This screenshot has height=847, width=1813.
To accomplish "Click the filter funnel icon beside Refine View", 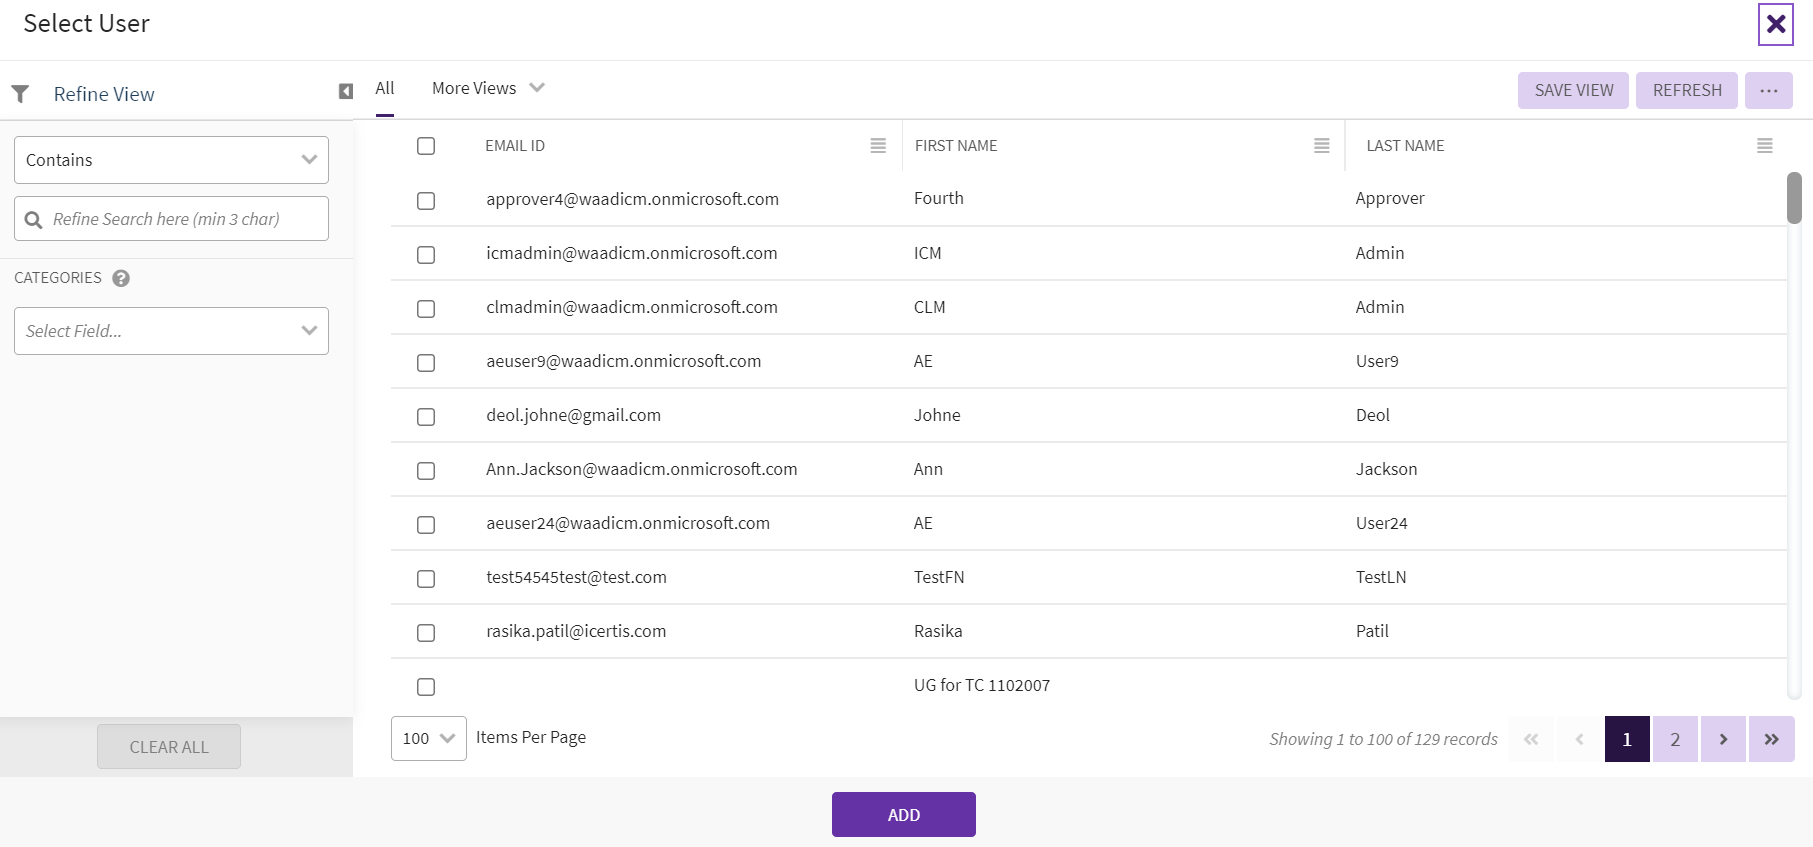I will pyautogui.click(x=20, y=94).
